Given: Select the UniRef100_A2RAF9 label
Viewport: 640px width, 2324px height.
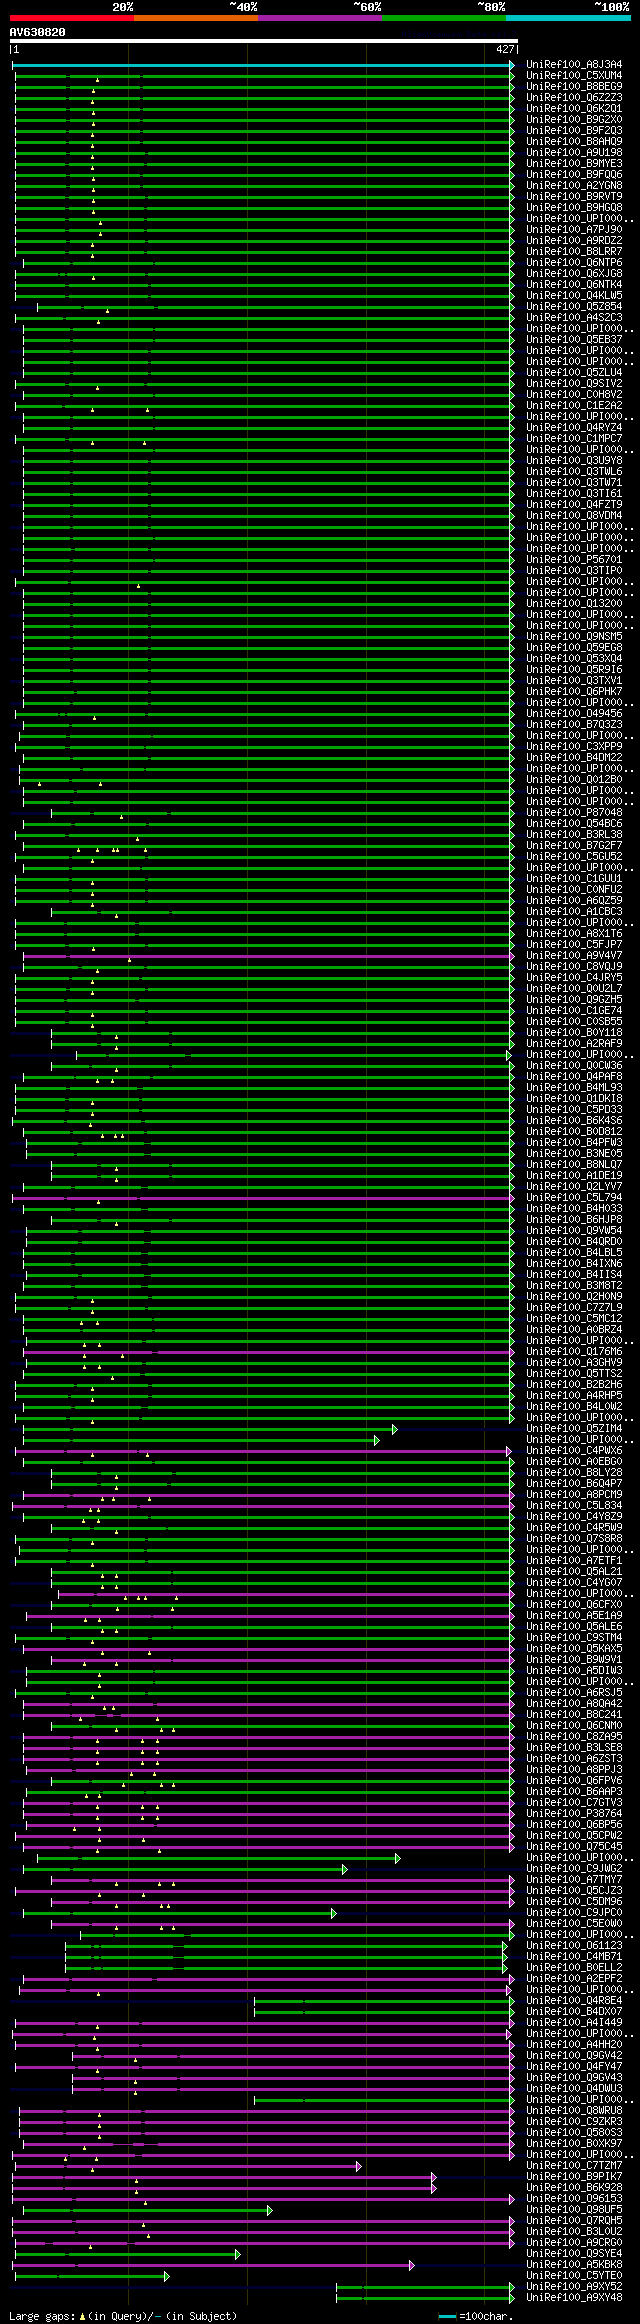Looking at the screenshot, I should coord(574,1044).
